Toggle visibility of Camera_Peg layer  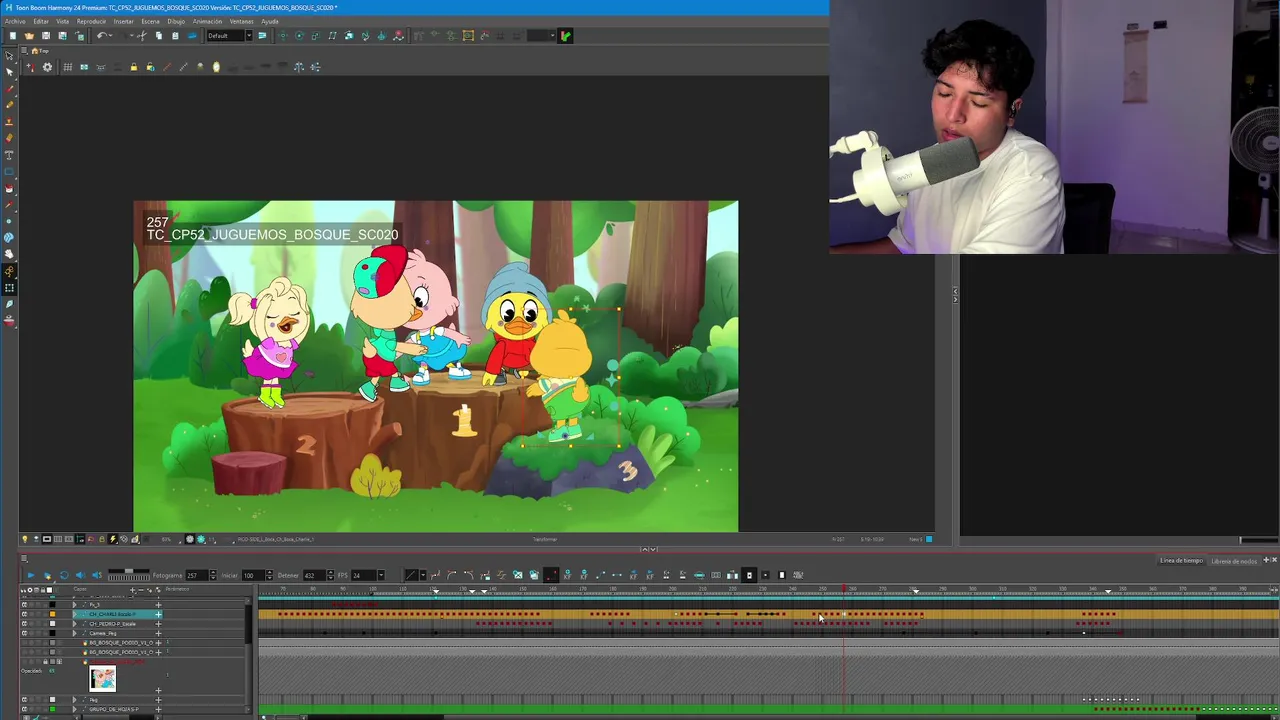point(25,633)
